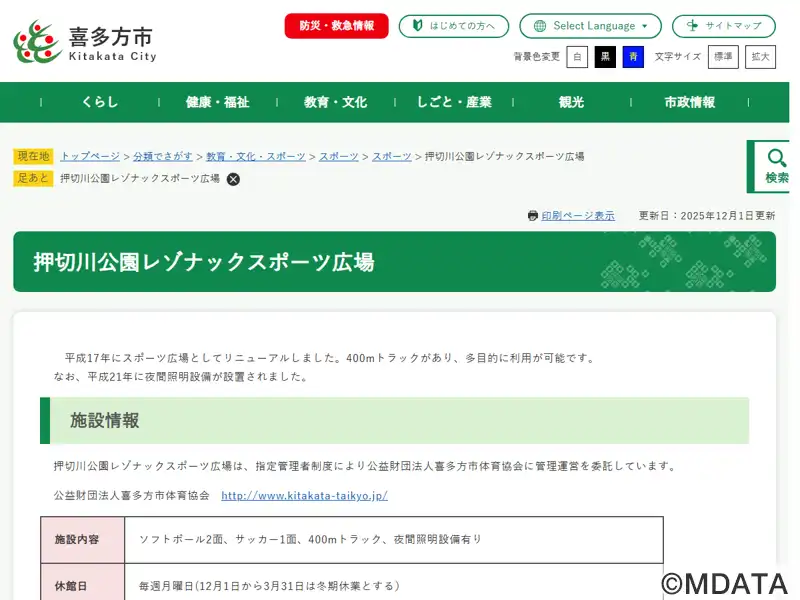The width and height of the screenshot is (800, 600).
Task: Open the 教育・文化 menu
Action: pos(336,102)
